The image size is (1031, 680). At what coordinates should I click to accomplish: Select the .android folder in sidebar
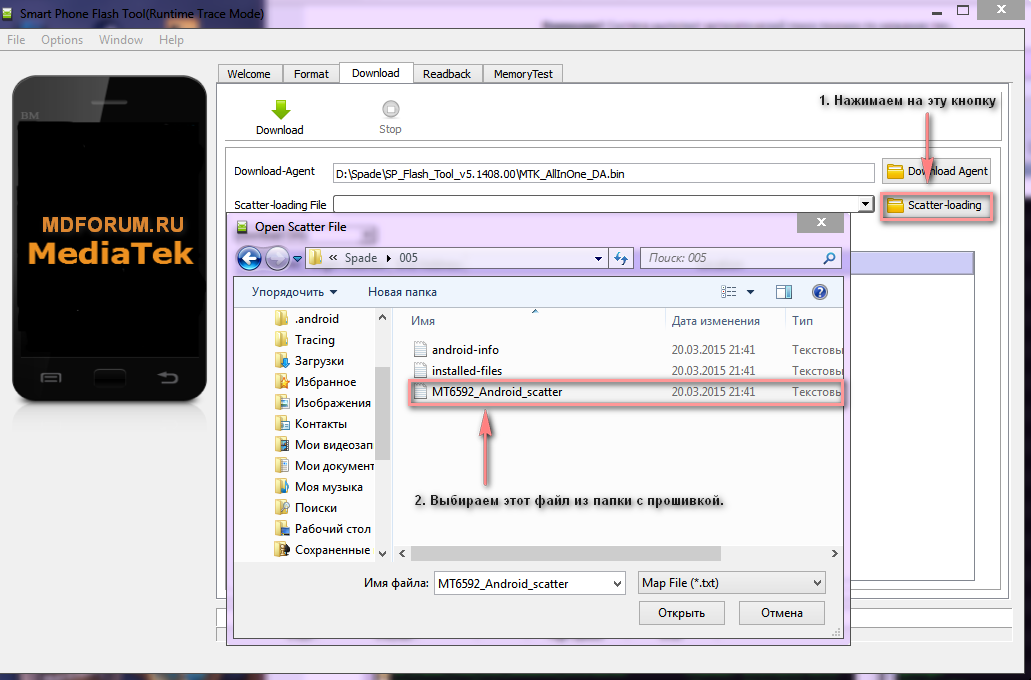[307, 319]
